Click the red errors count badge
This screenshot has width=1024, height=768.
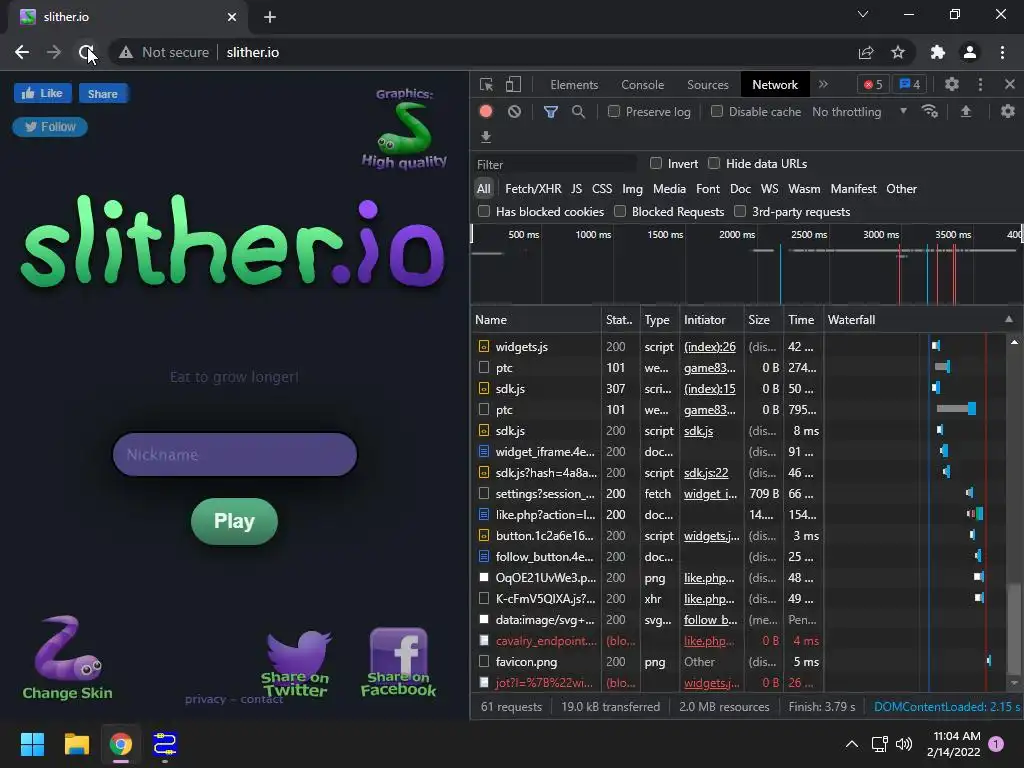(x=873, y=84)
